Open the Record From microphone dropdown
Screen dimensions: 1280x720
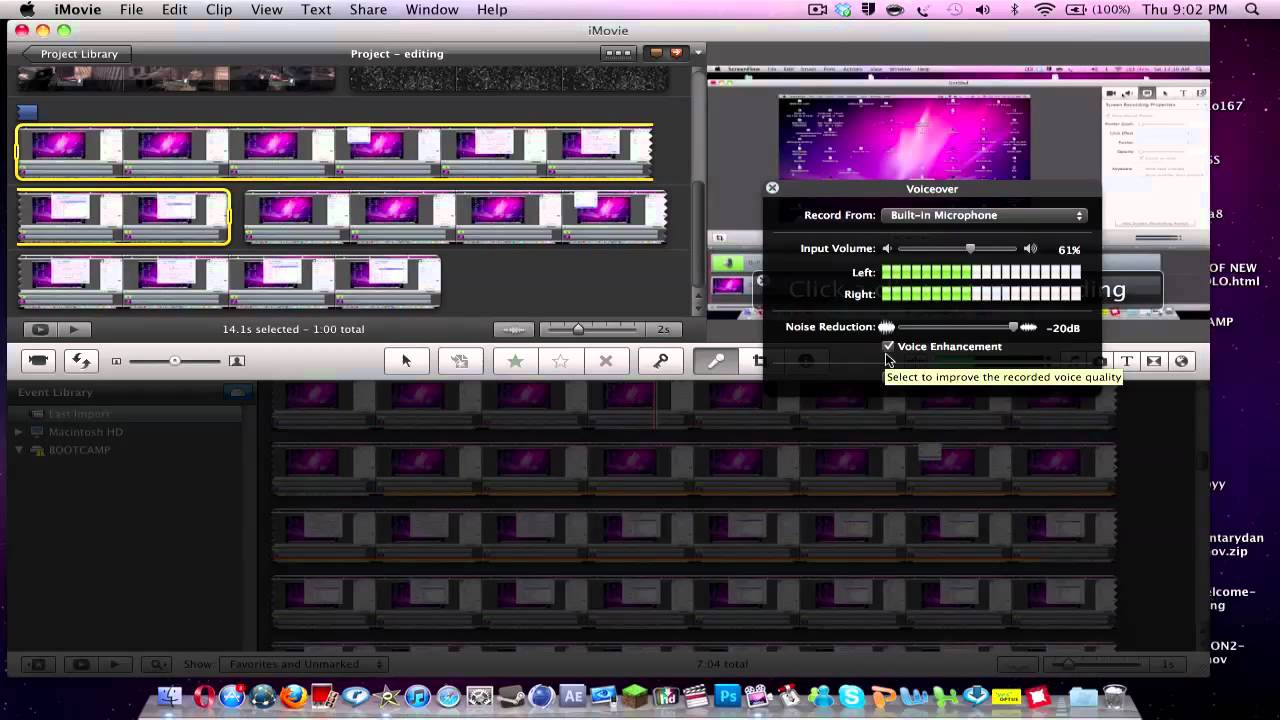click(x=983, y=215)
